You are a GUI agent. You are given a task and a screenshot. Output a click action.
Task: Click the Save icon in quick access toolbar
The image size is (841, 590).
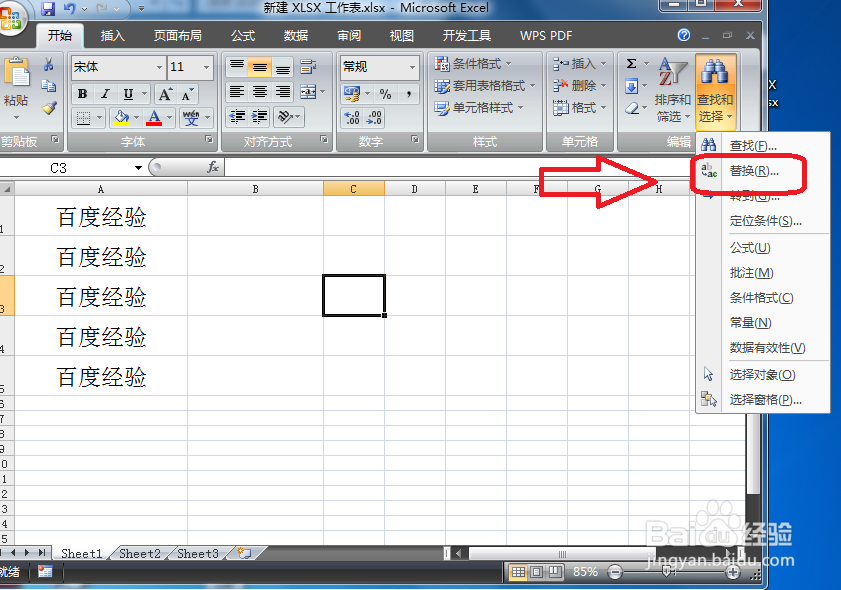pyautogui.click(x=48, y=9)
